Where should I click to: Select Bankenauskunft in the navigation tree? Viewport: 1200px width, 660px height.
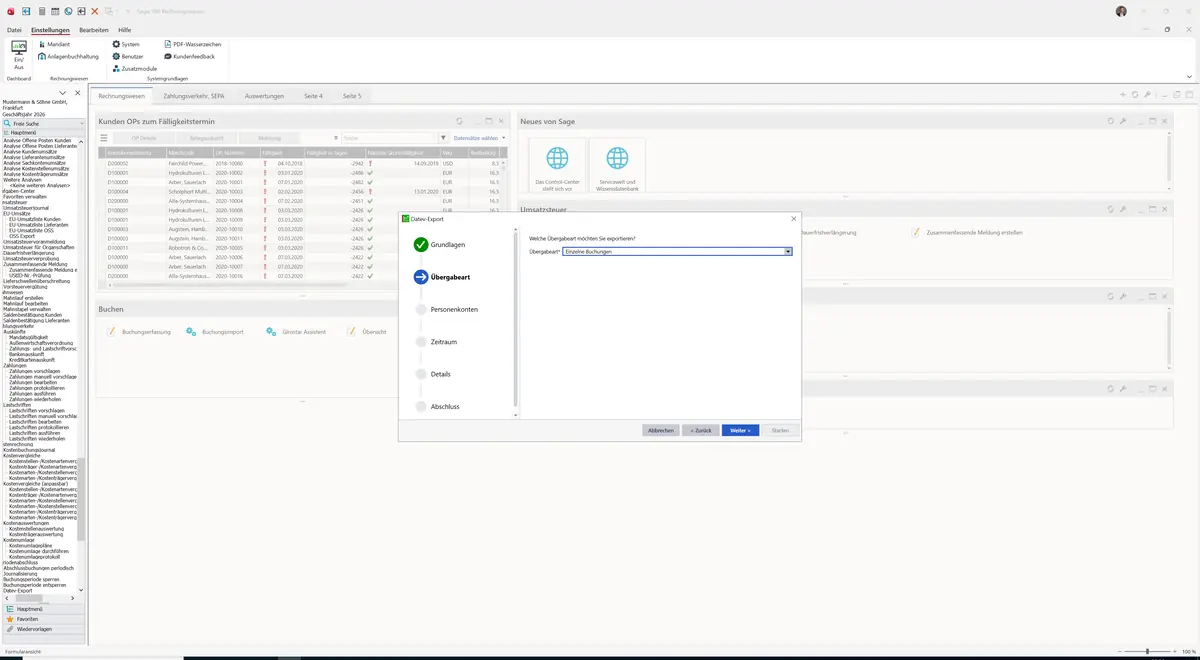pos(29,353)
